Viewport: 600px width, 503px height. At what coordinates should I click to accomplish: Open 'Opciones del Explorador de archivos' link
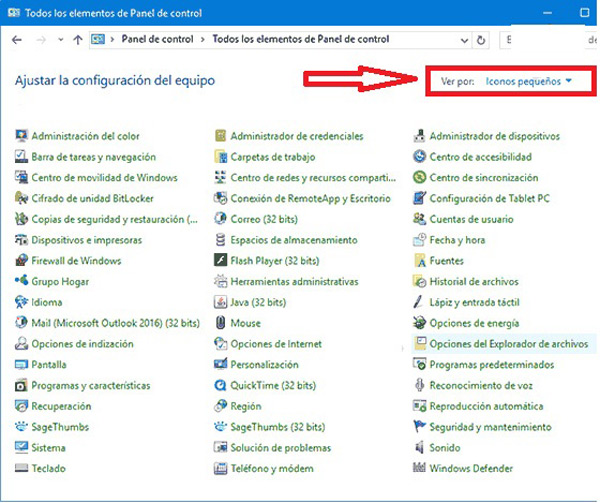click(x=509, y=343)
